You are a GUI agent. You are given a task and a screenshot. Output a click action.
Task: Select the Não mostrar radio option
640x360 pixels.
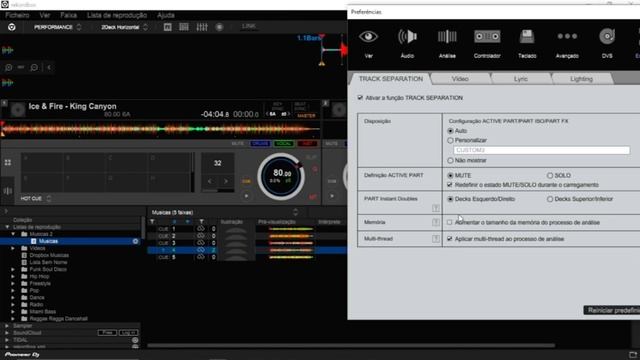pos(450,160)
